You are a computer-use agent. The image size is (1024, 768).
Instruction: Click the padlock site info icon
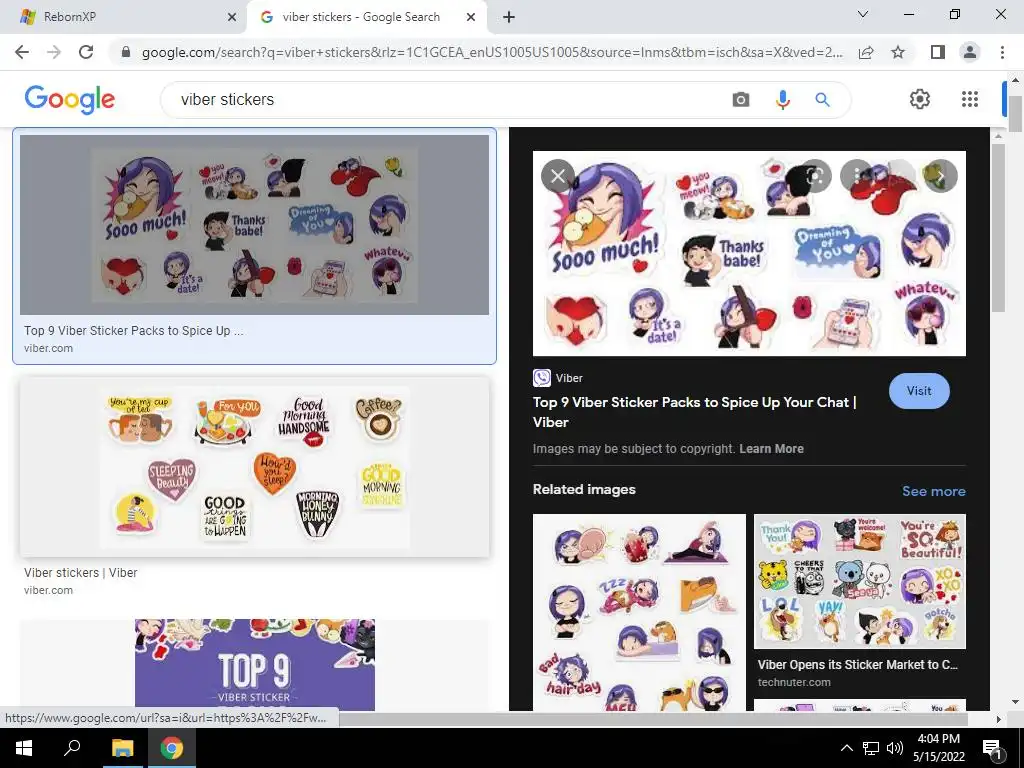[126, 52]
